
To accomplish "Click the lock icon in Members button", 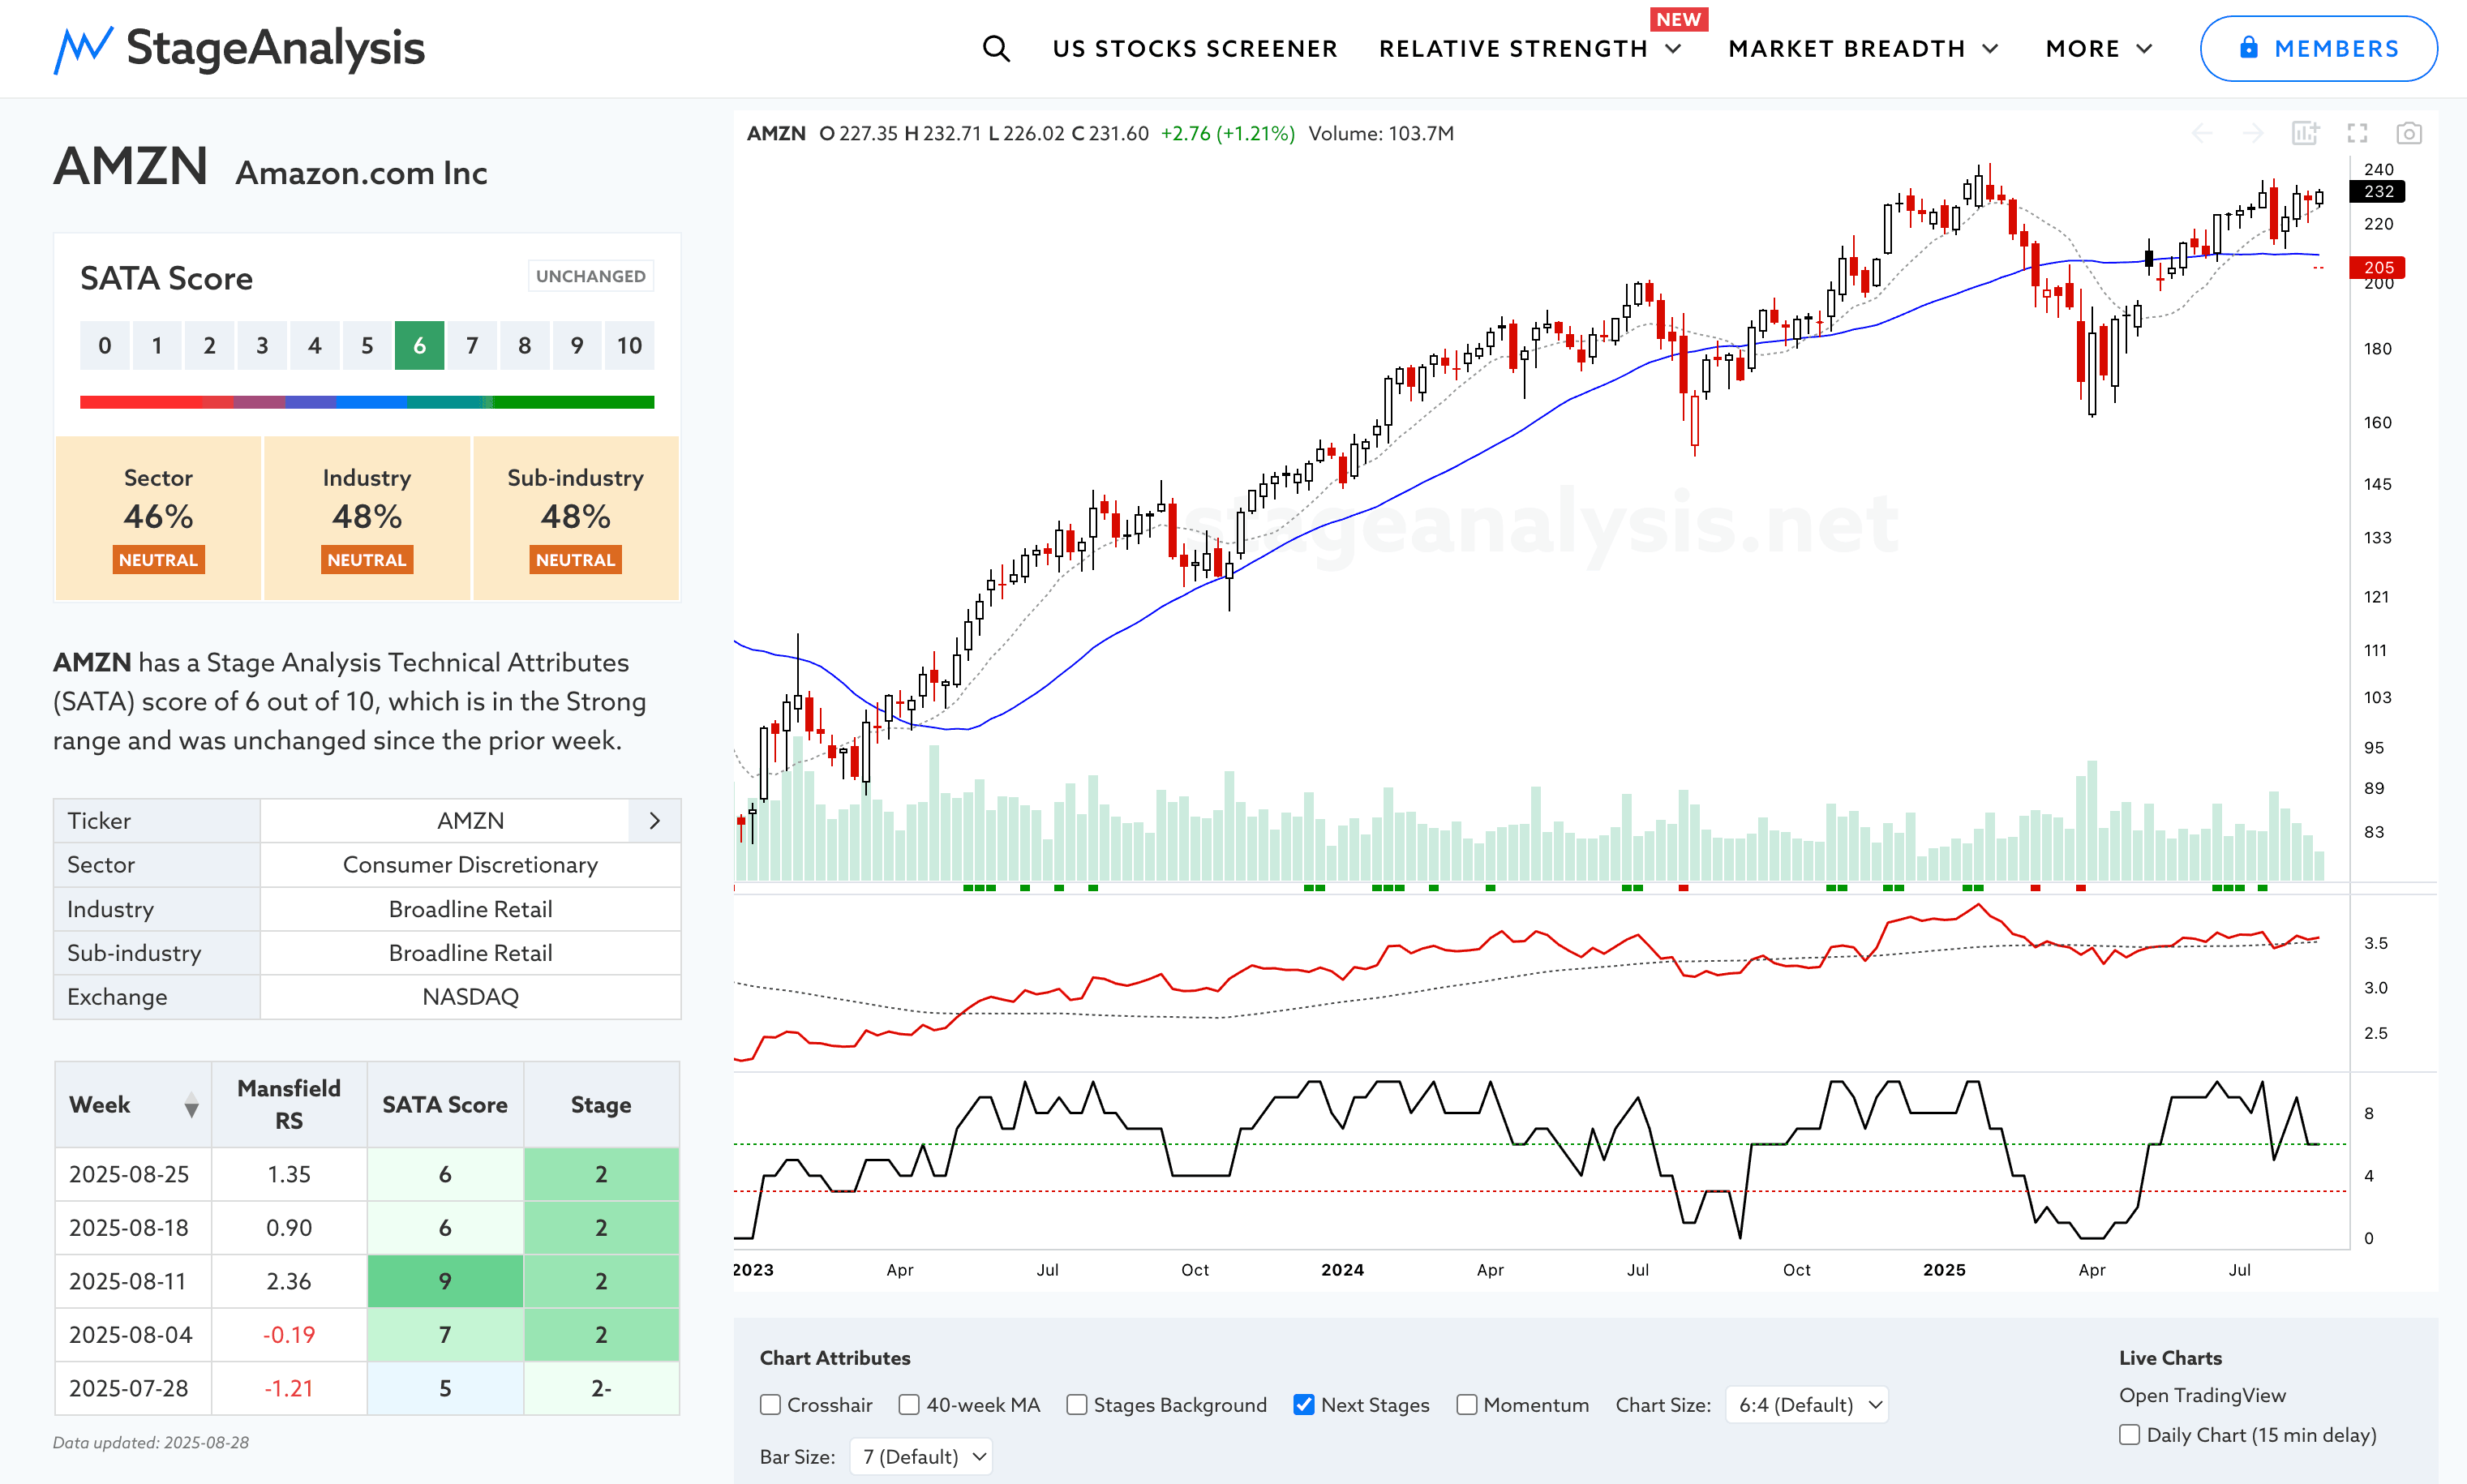I will pos(2248,47).
